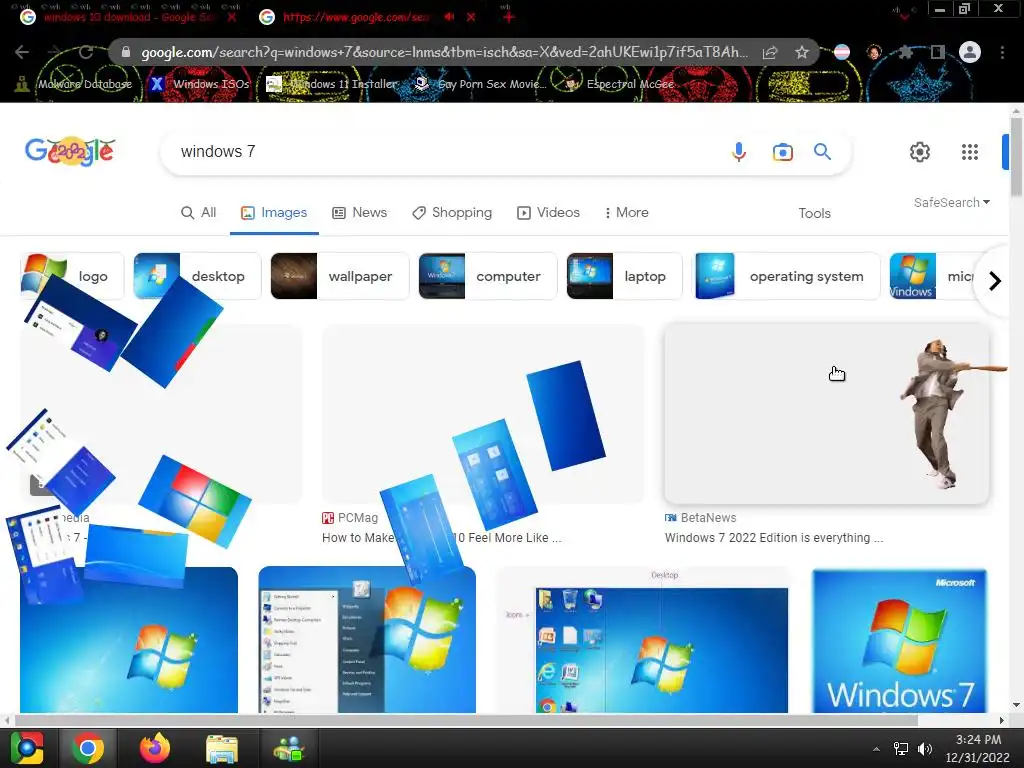Viewport: 1024px width, 768px height.
Task: Open the Windows ISOs bookmark
Action: click(200, 84)
